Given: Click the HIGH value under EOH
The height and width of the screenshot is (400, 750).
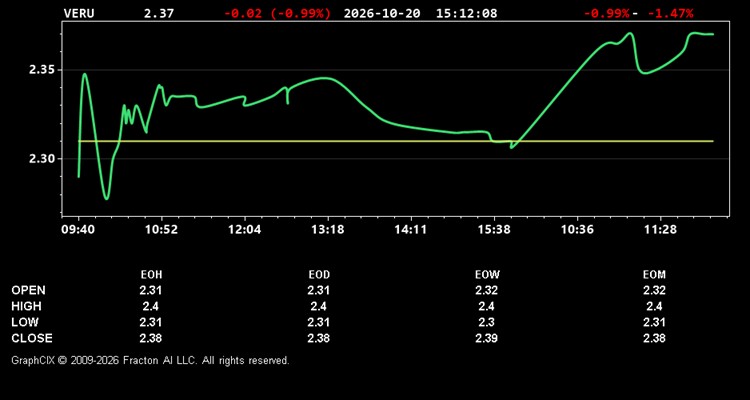Looking at the screenshot, I should (x=151, y=306).
